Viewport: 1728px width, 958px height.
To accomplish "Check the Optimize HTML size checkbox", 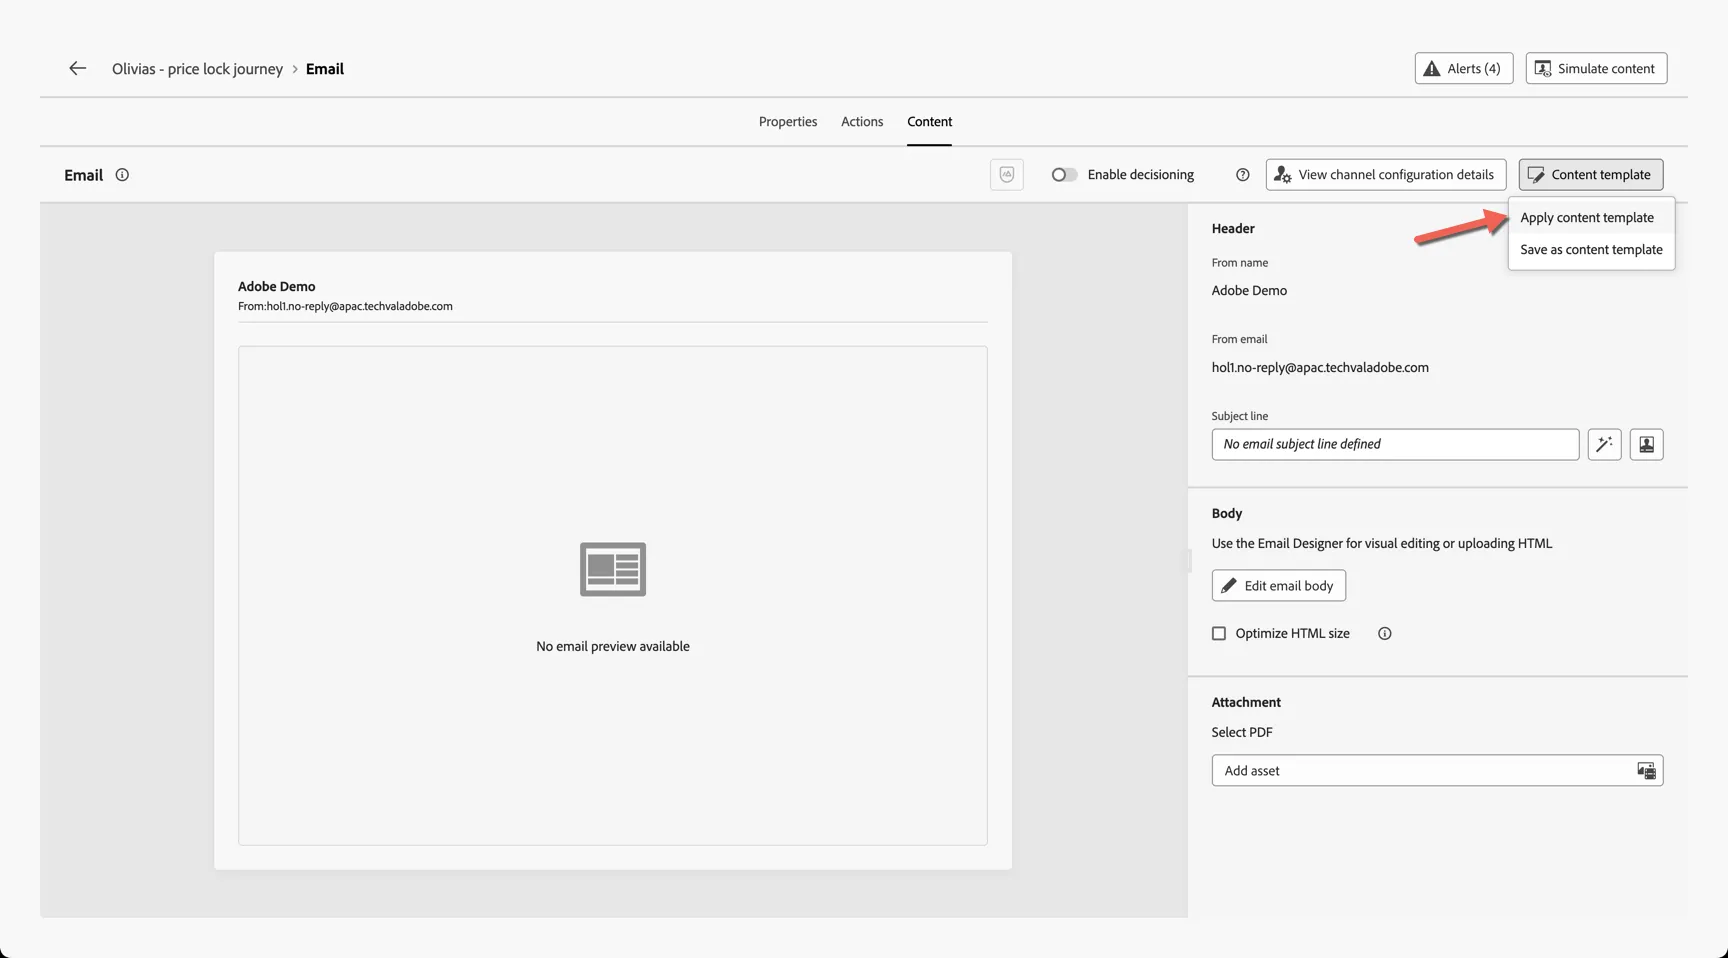I will [x=1218, y=633].
